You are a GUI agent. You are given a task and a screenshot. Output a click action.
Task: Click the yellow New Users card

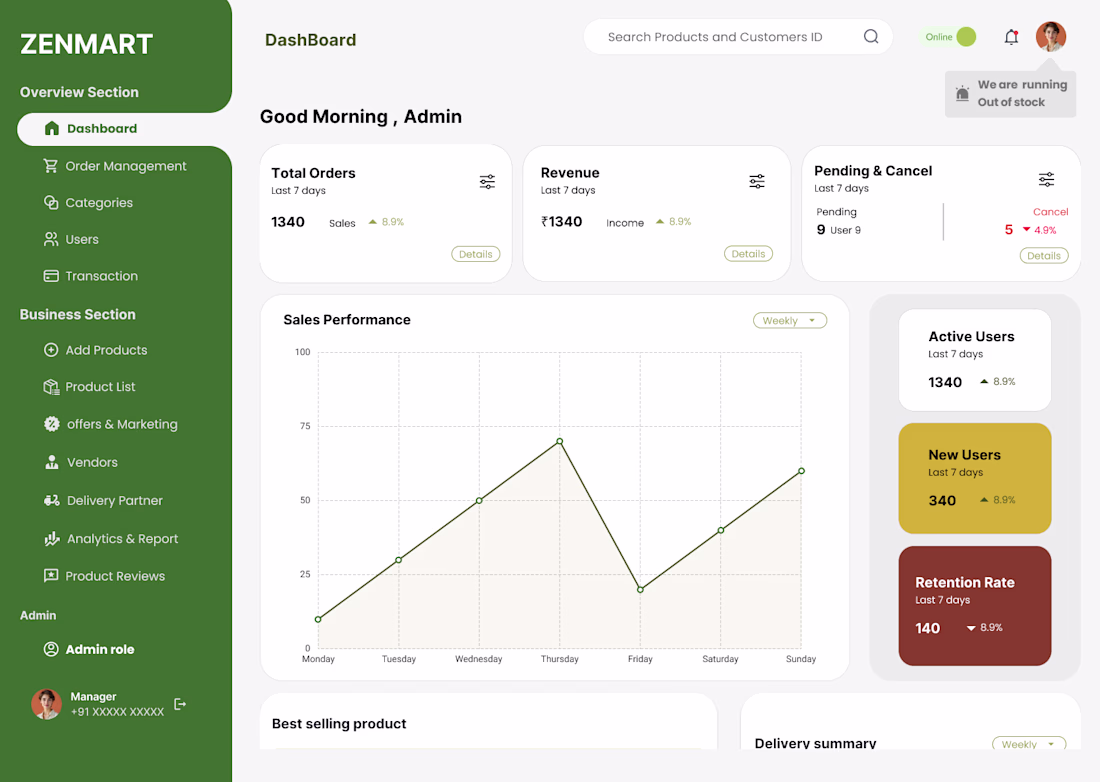pyautogui.click(x=974, y=478)
